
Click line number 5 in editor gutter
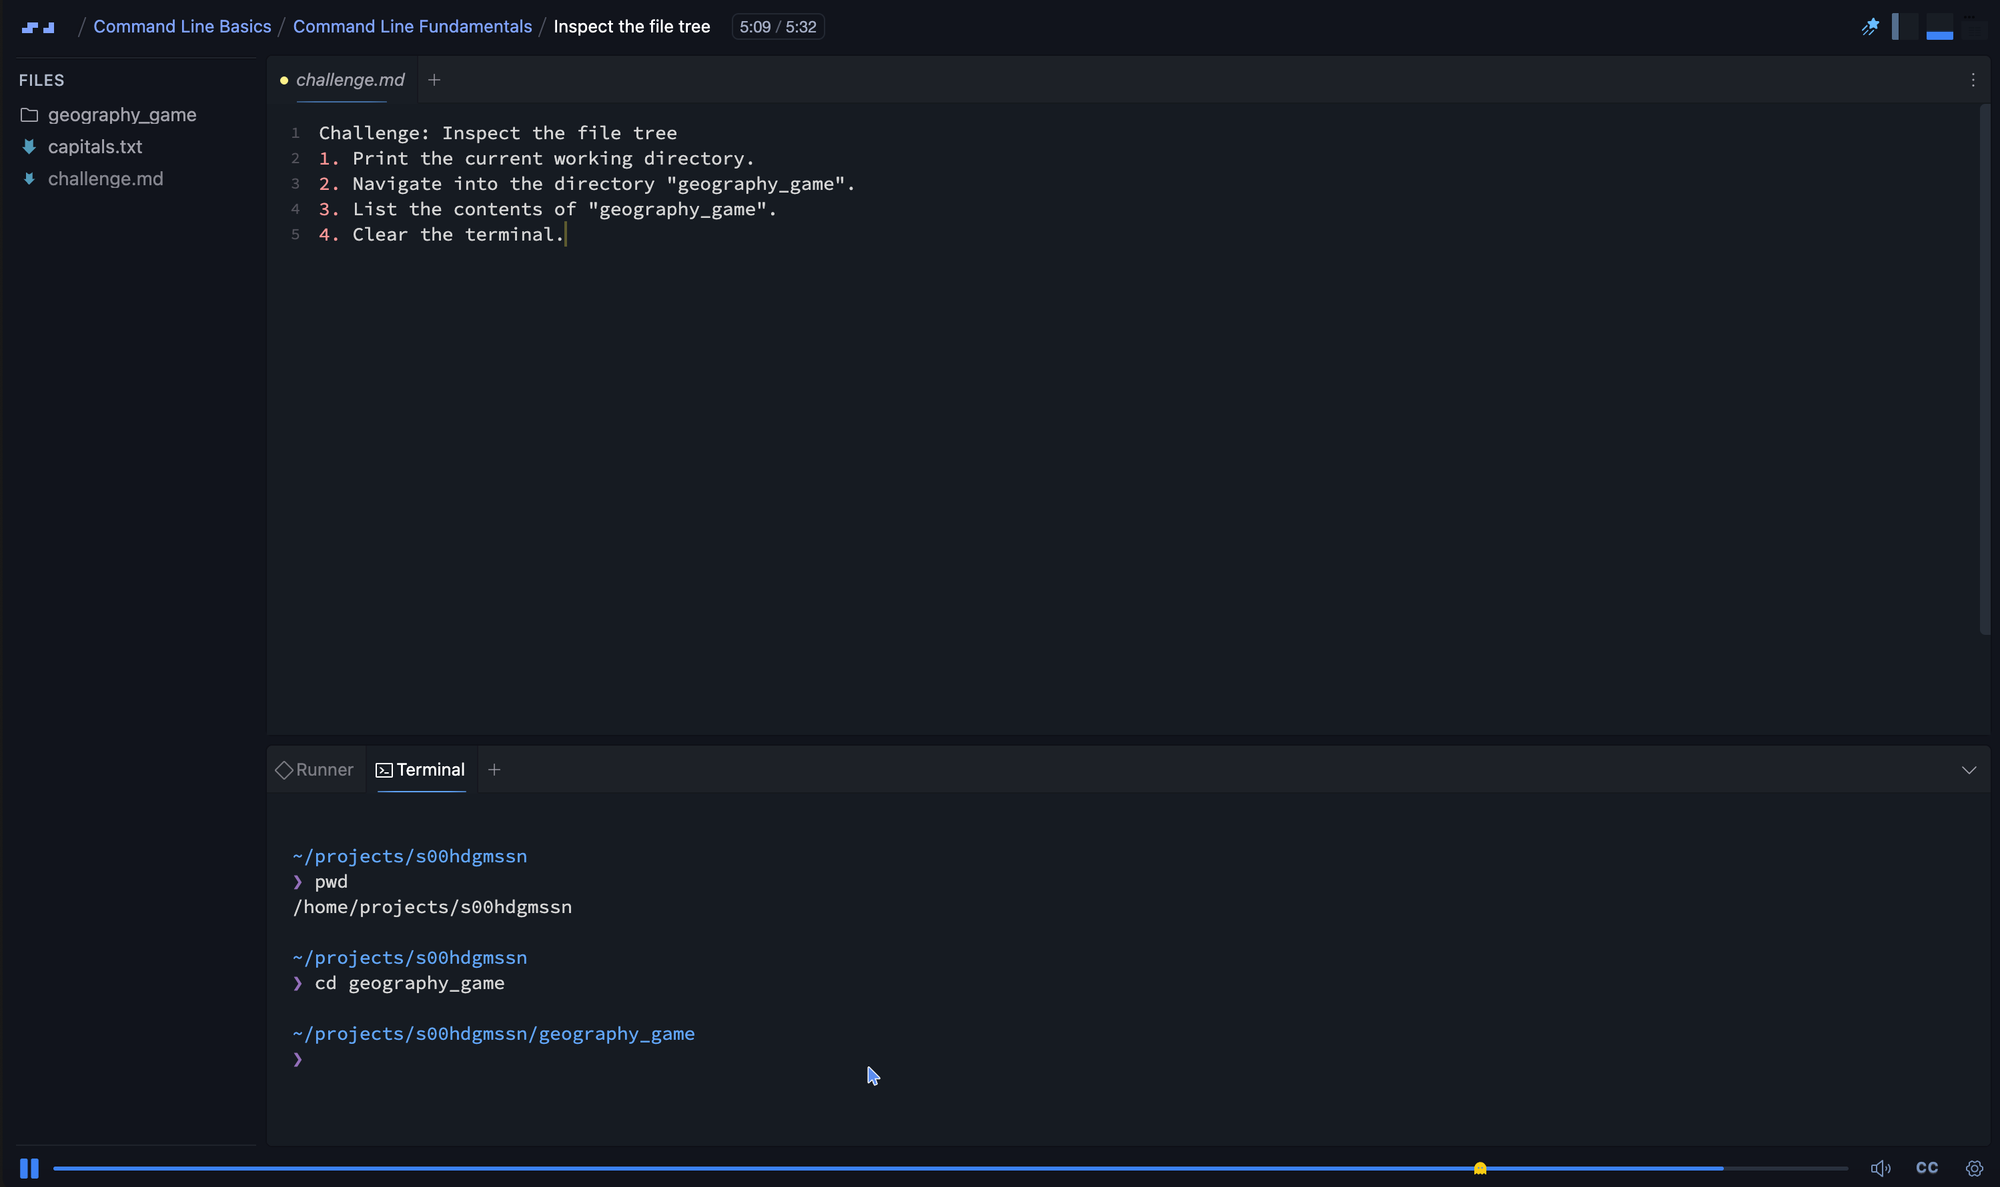pyautogui.click(x=295, y=235)
